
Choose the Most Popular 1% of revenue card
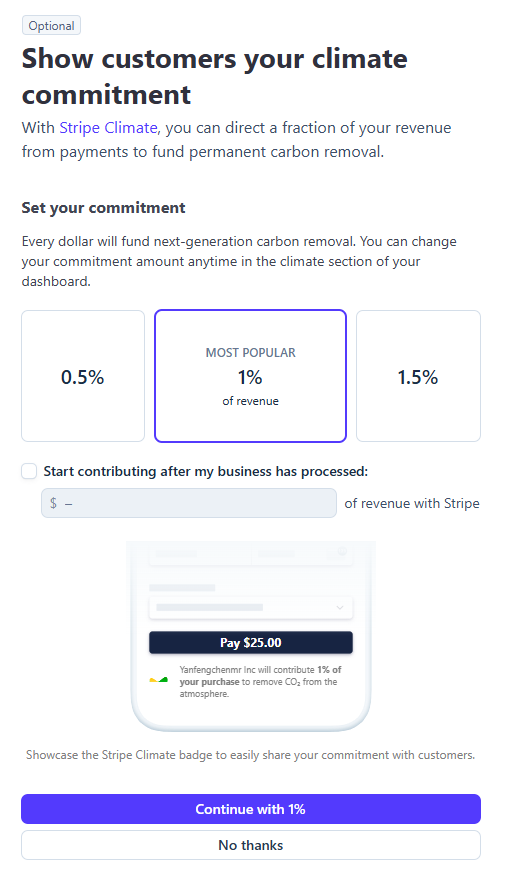(250, 376)
